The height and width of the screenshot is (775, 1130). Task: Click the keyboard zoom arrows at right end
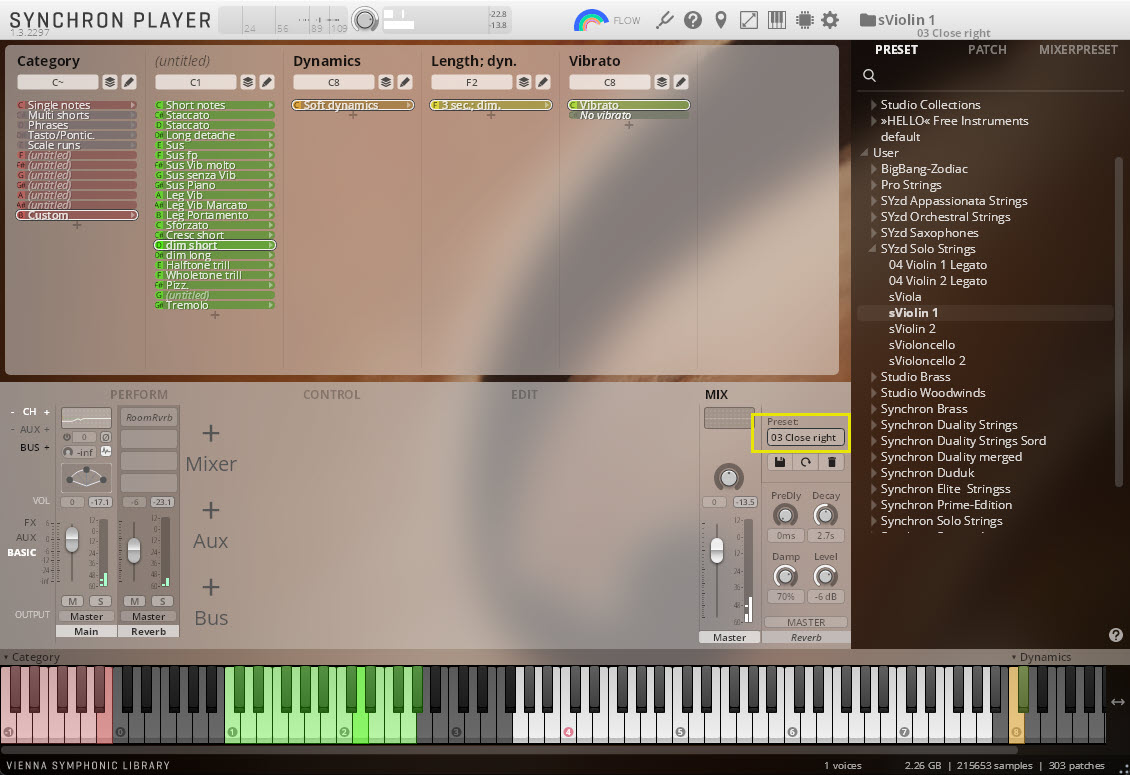(1118, 701)
